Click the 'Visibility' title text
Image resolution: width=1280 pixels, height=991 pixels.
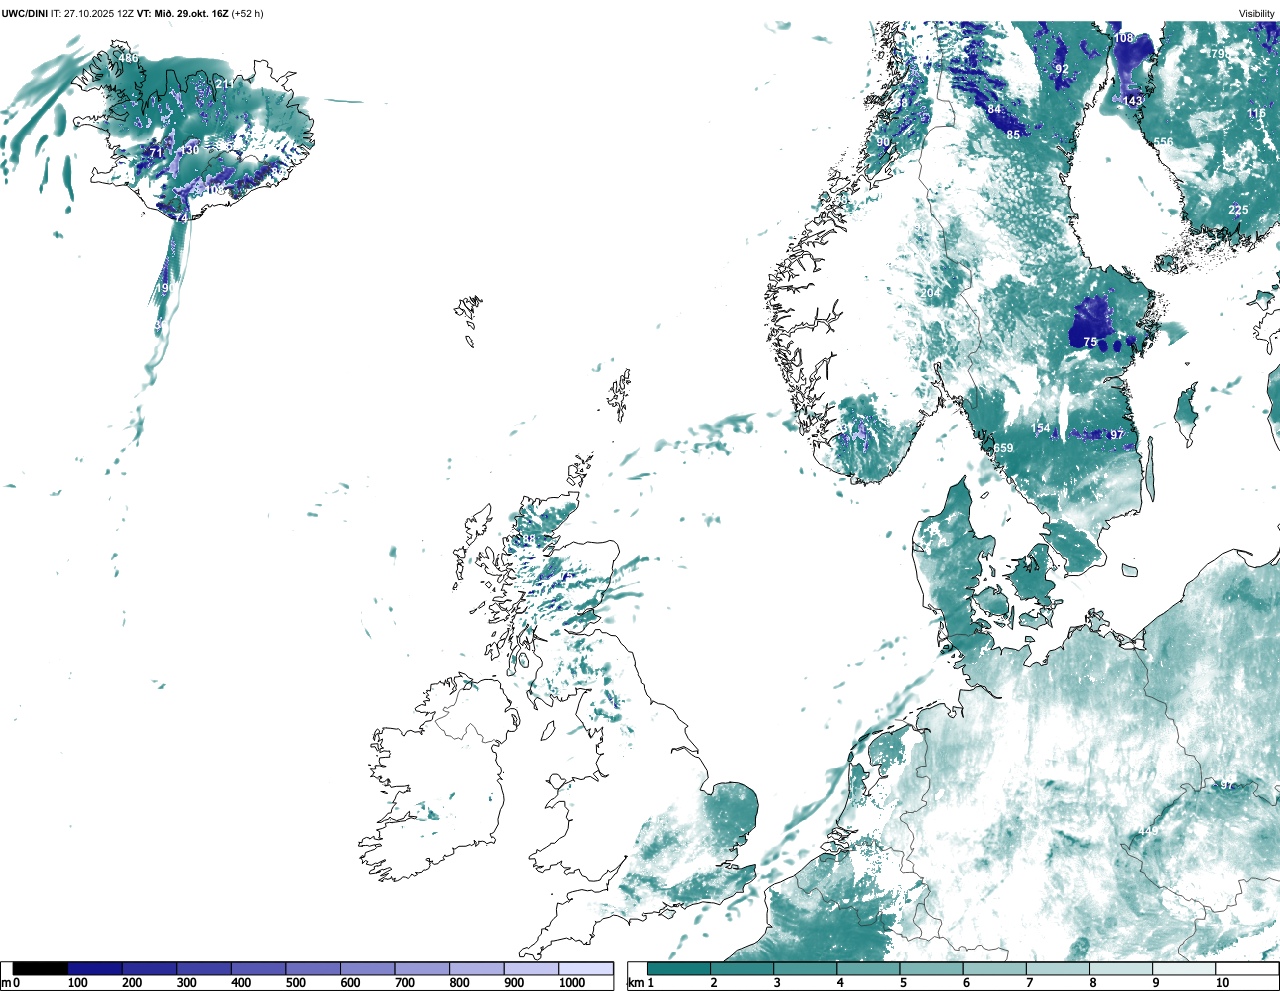pos(1257,13)
